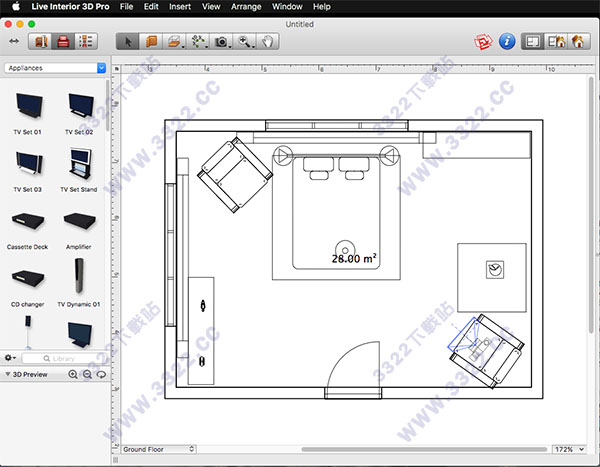Screen dimensions: 600x467
Task: Select the left wall window
Action: coord(170,255)
